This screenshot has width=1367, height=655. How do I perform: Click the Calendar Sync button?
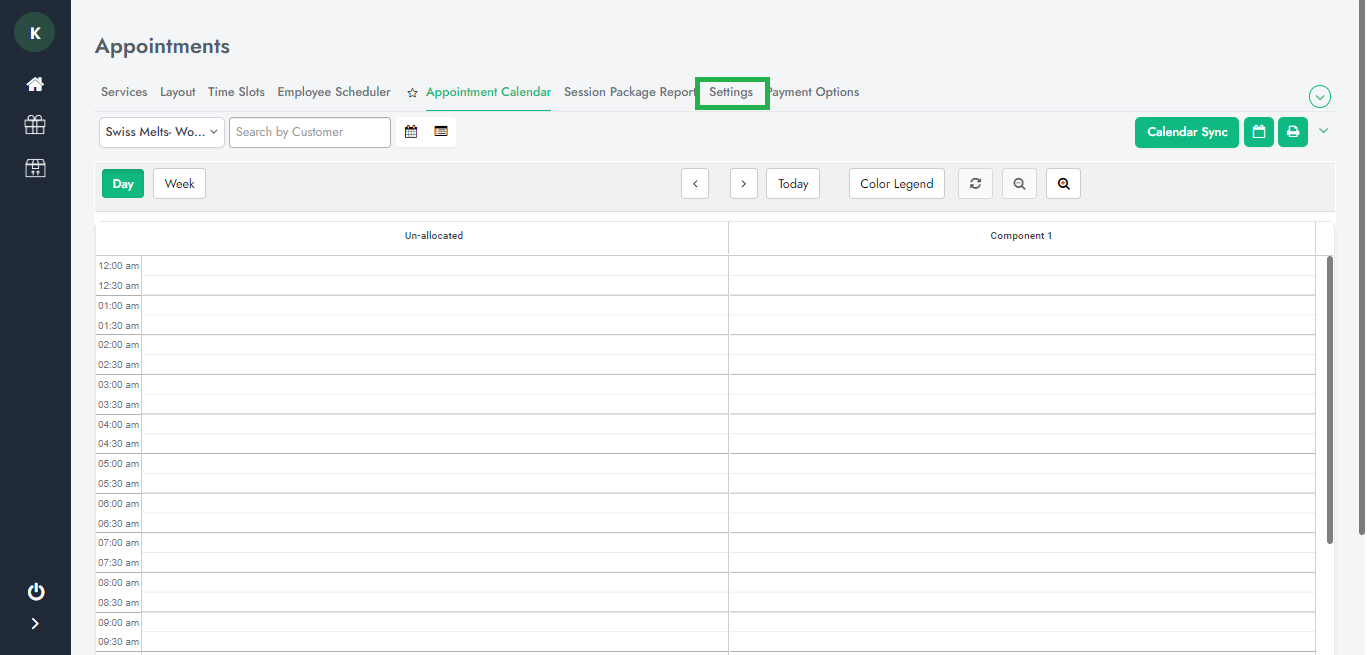(1186, 132)
